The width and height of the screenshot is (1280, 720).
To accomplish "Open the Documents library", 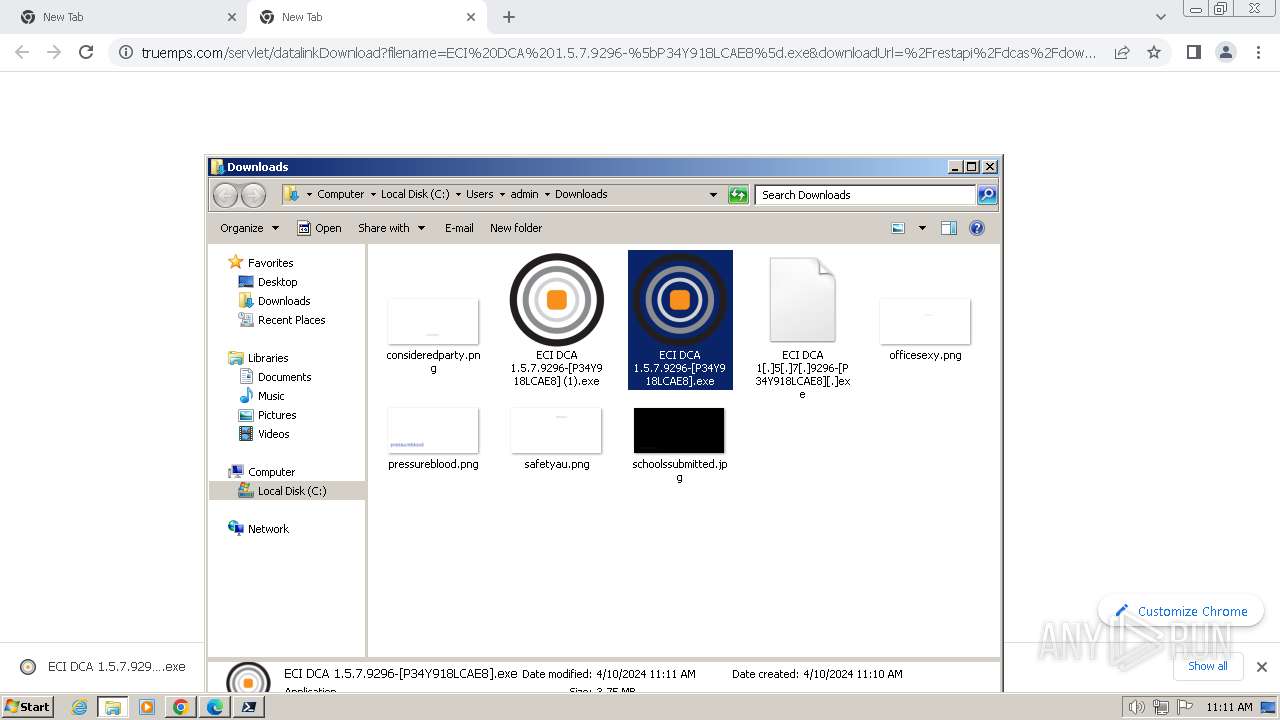I will [x=275, y=377].
